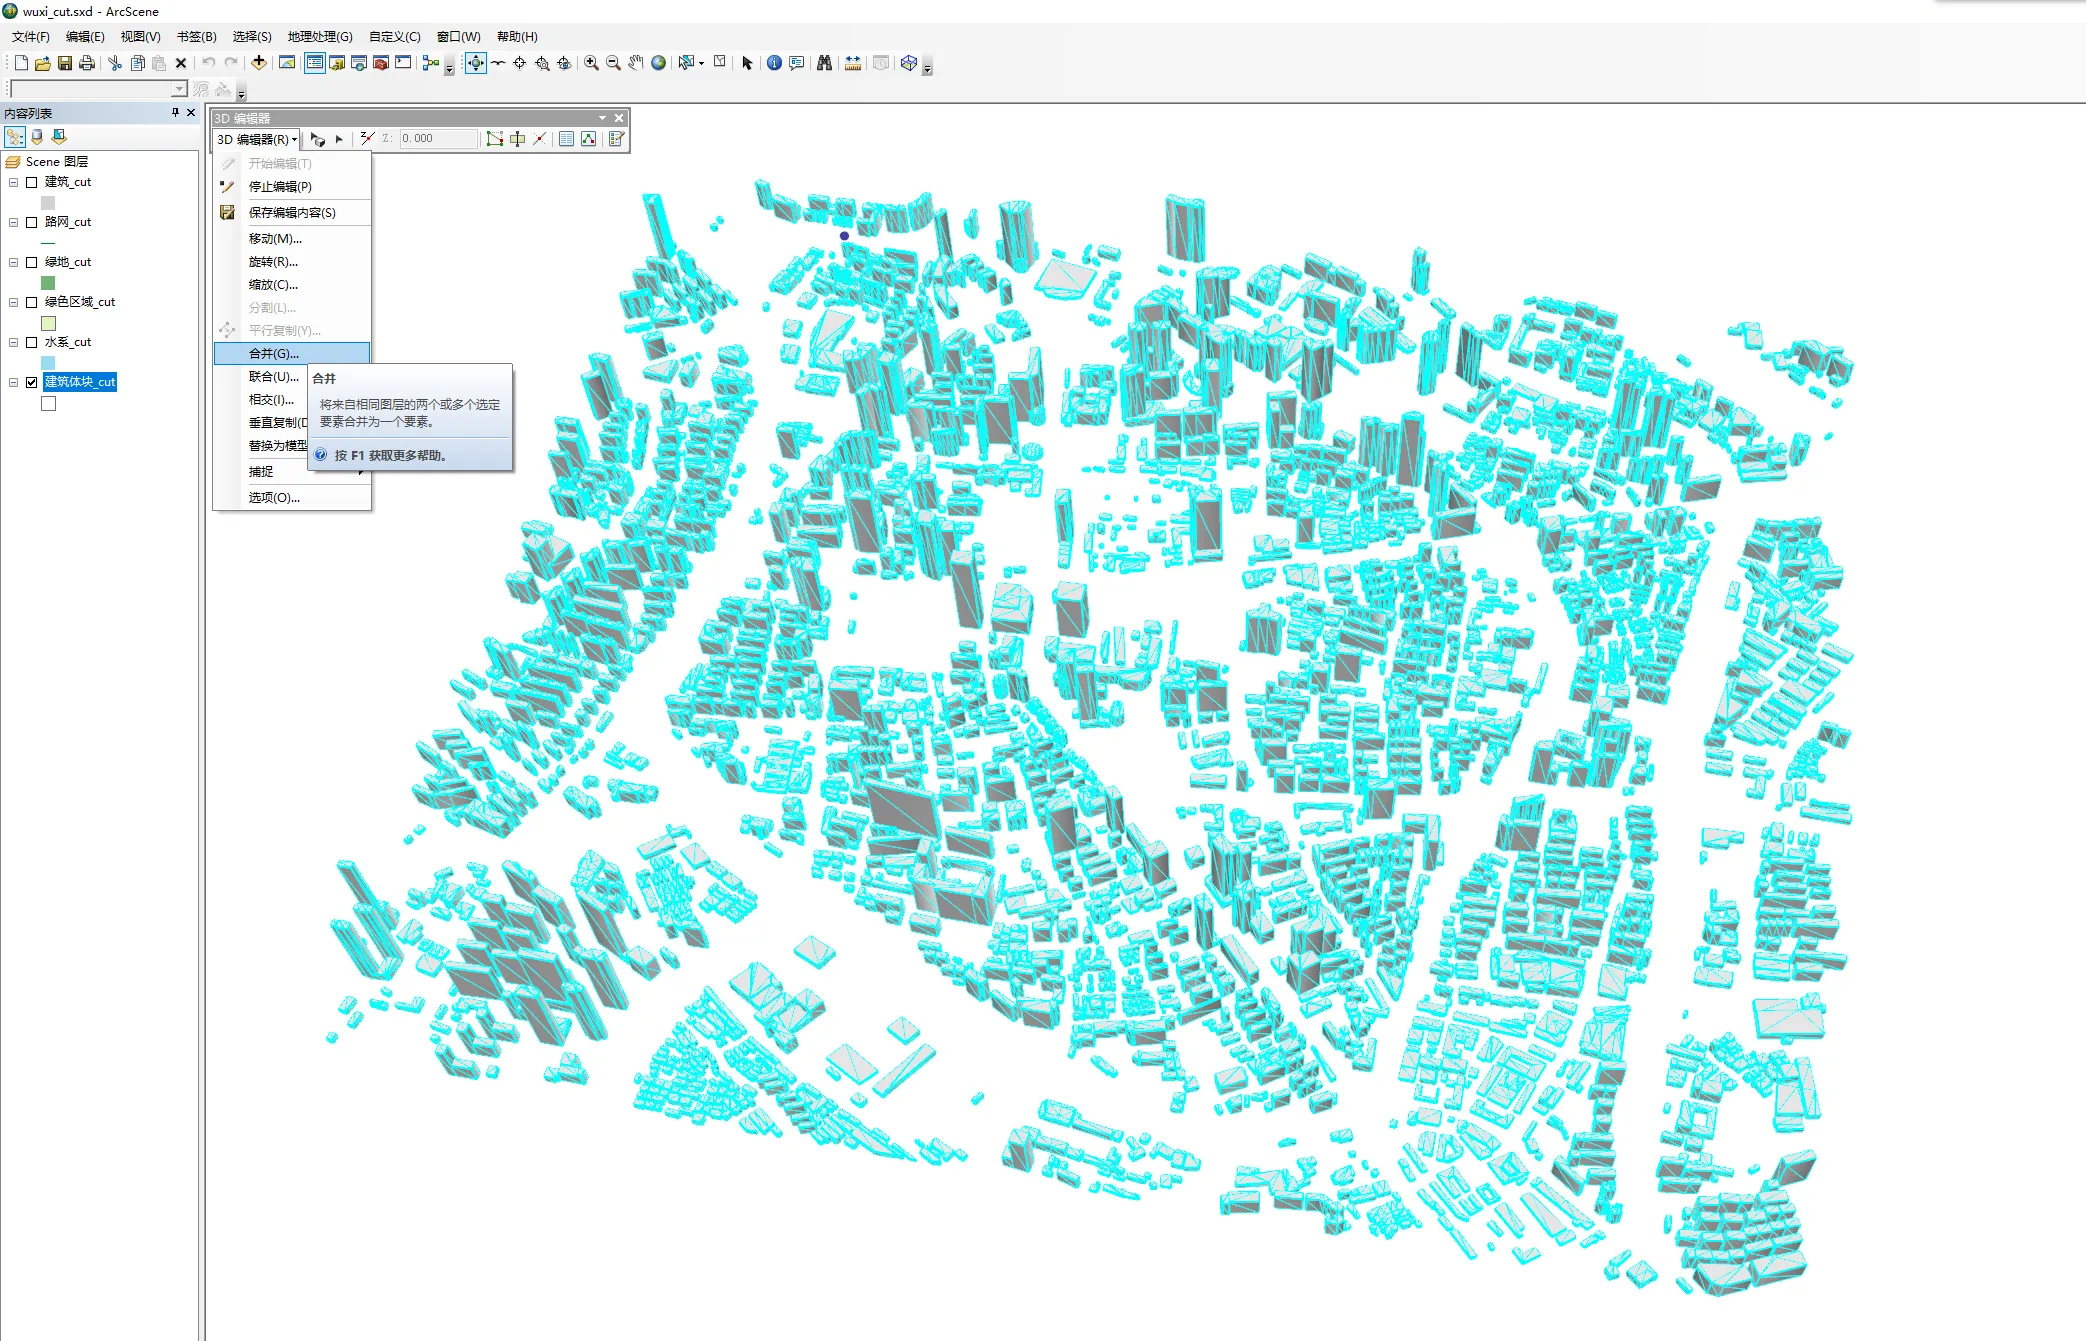Select the Identify info tool
The height and width of the screenshot is (1341, 2086).
point(774,63)
